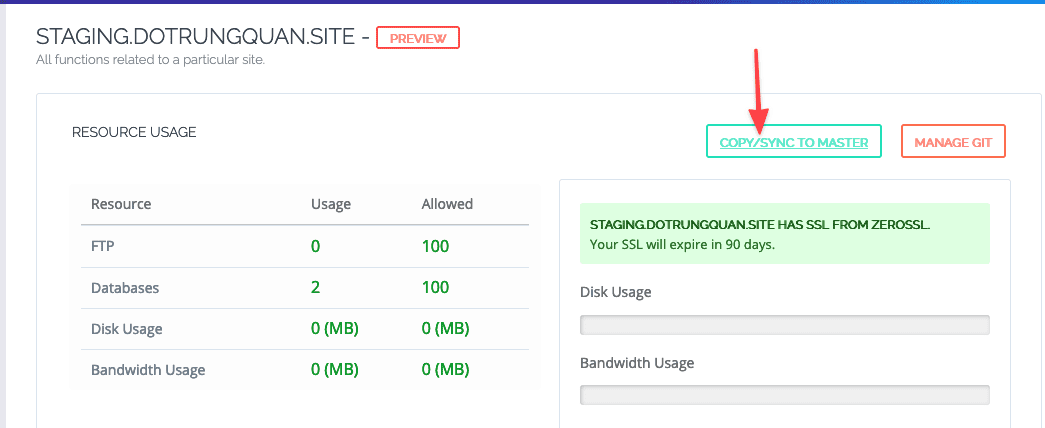Screen dimensions: 1045x428
Task: Click the RESOURCE USAGE section heading
Action: (x=134, y=131)
